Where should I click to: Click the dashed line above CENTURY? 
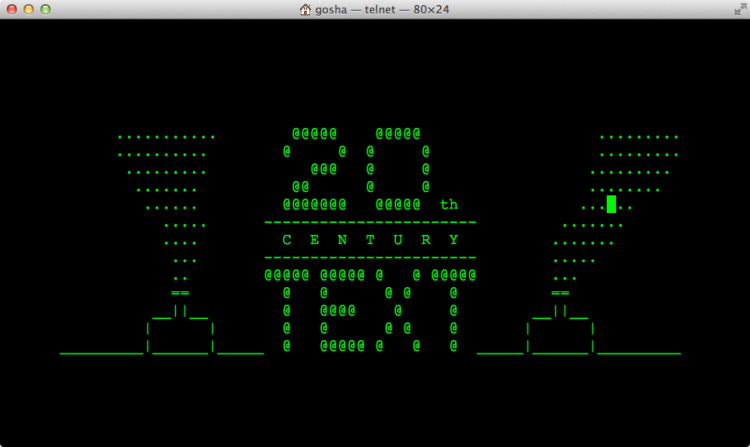(x=370, y=222)
